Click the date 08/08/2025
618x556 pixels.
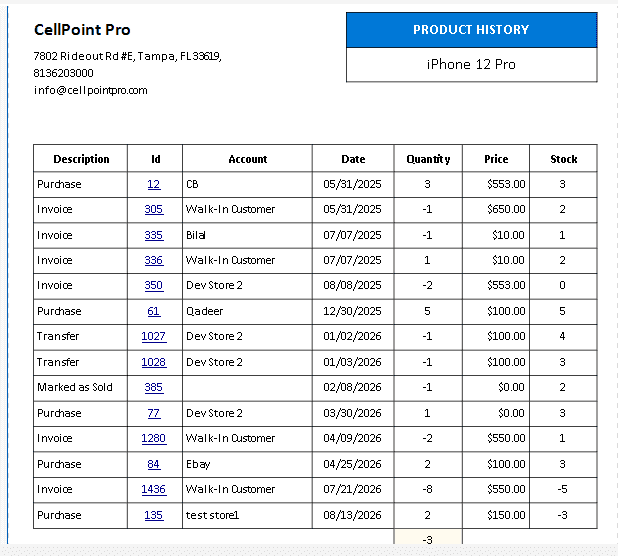click(x=352, y=285)
